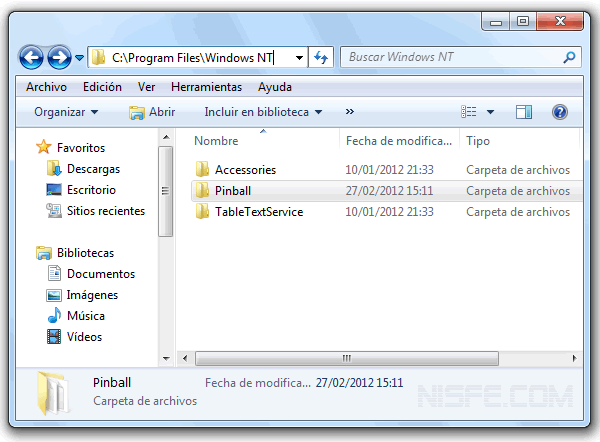The width and height of the screenshot is (600, 442).
Task: Open Documentos library
Action: [101, 274]
